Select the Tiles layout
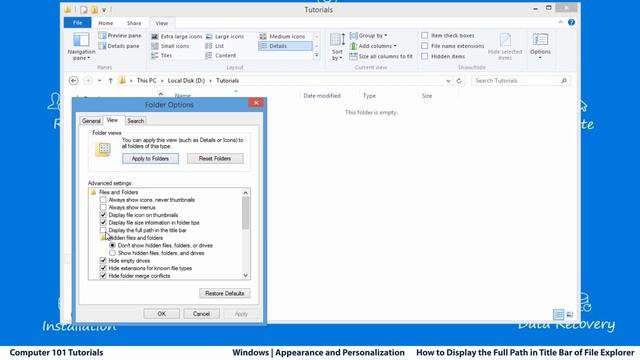 pos(162,55)
